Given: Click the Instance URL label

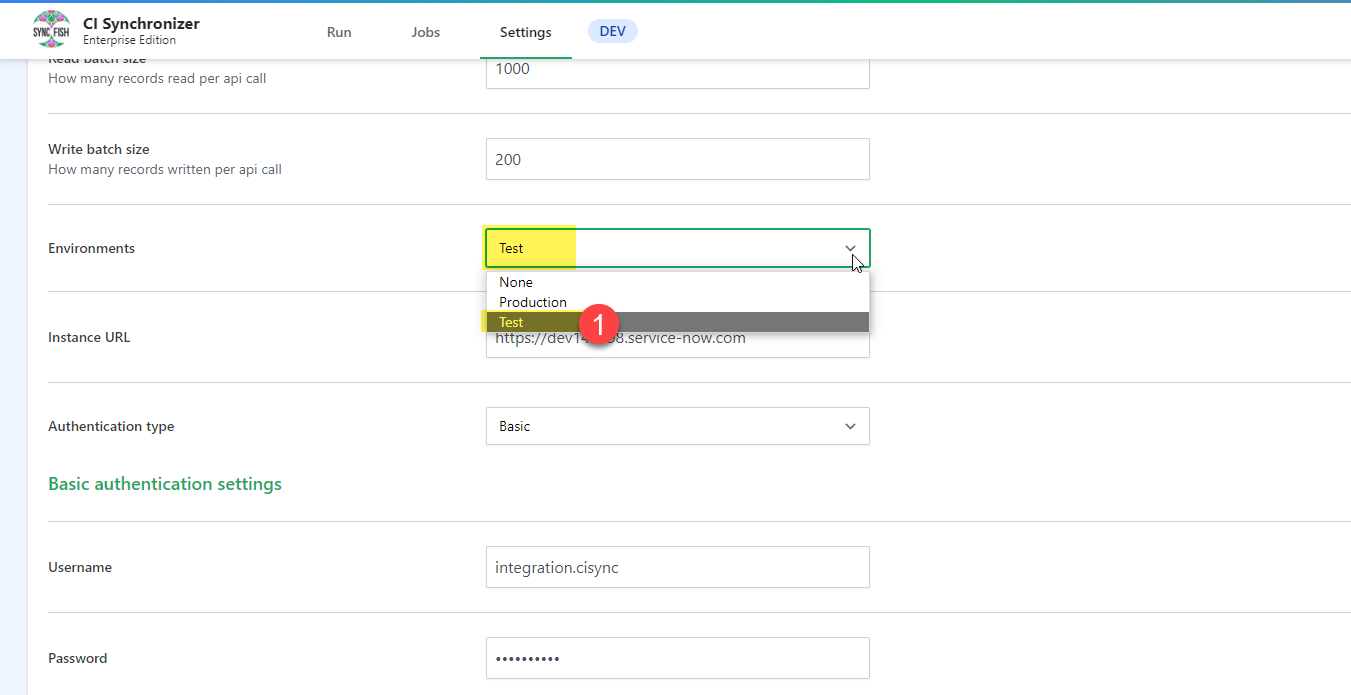Looking at the screenshot, I should click(x=89, y=337).
